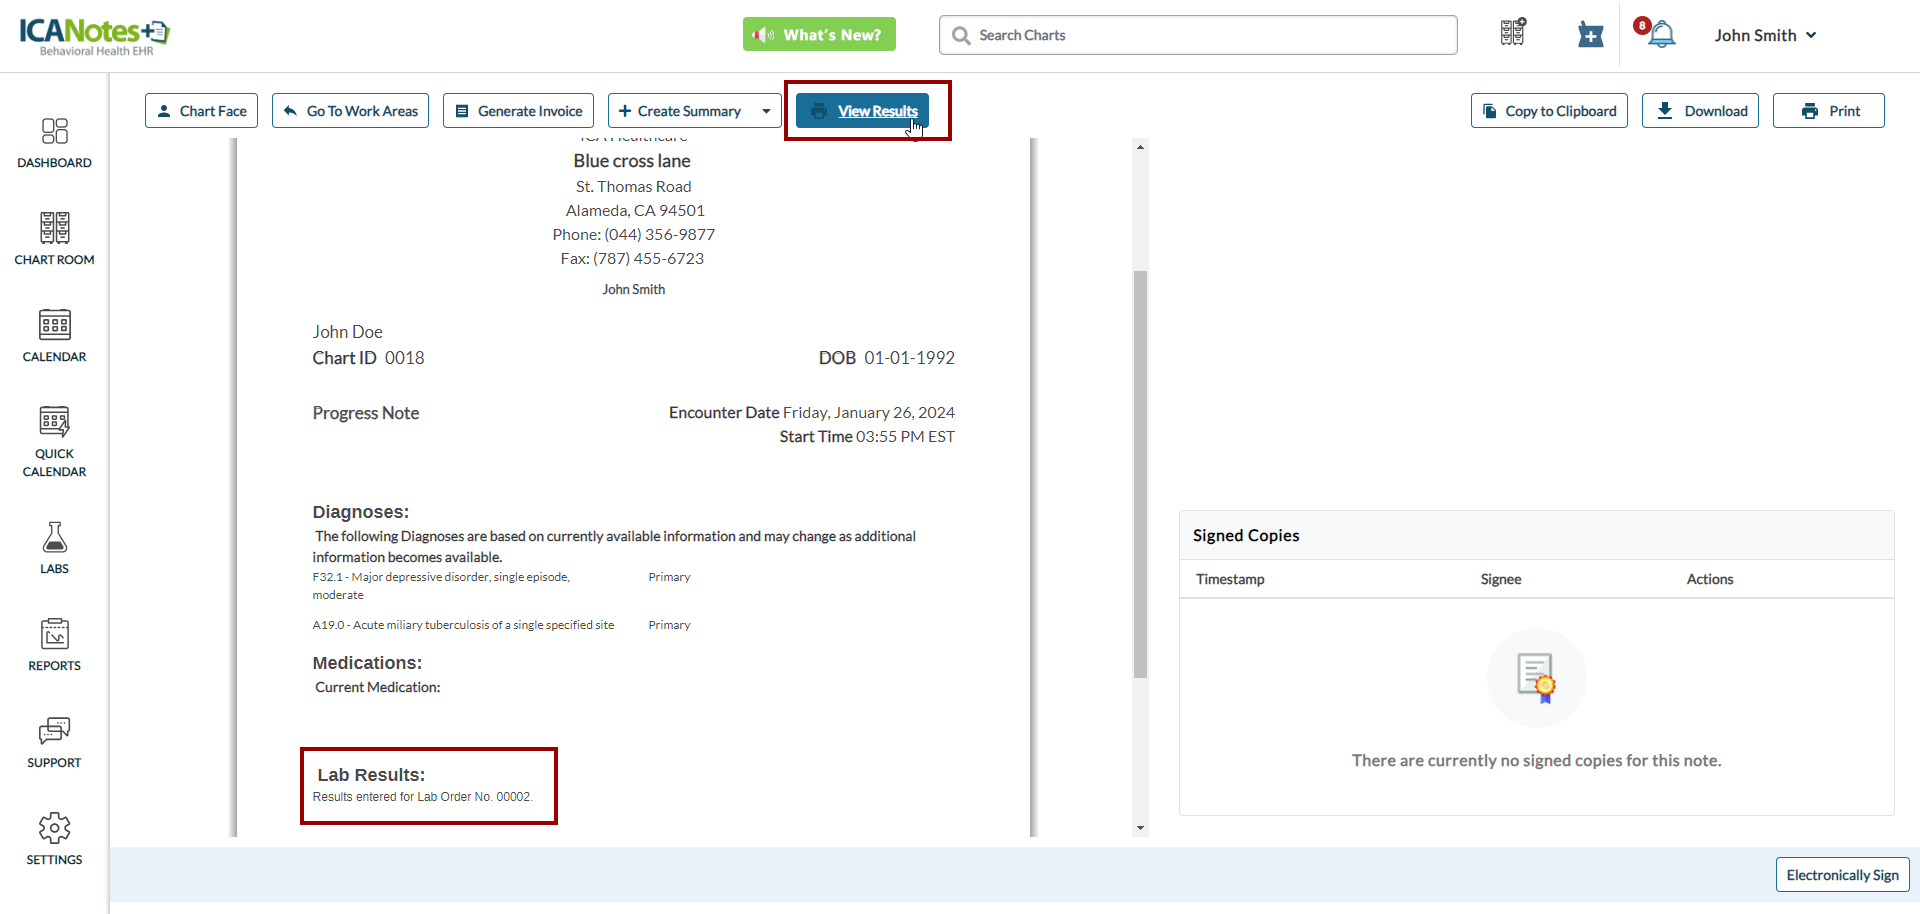Click the note vertical scrollbar thumb
The width and height of the screenshot is (1920, 914).
(1140, 474)
